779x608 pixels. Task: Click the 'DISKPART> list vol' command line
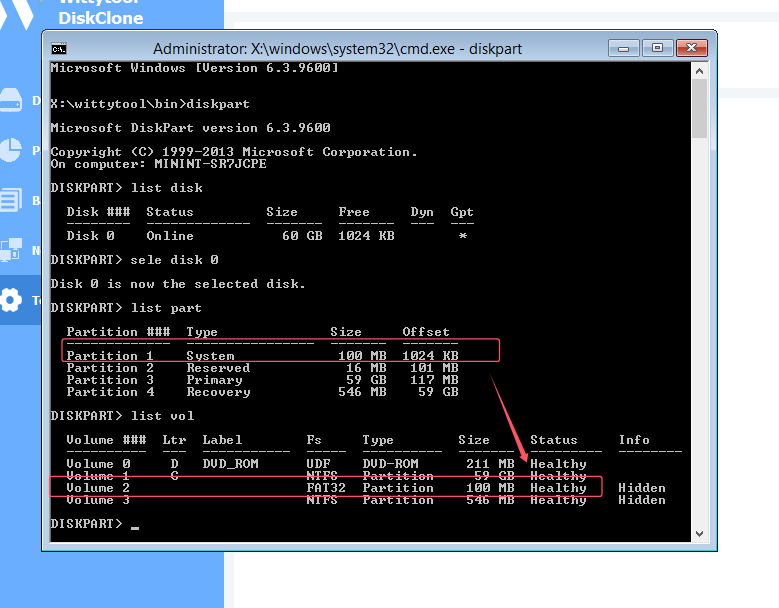pyautogui.click(x=122, y=416)
